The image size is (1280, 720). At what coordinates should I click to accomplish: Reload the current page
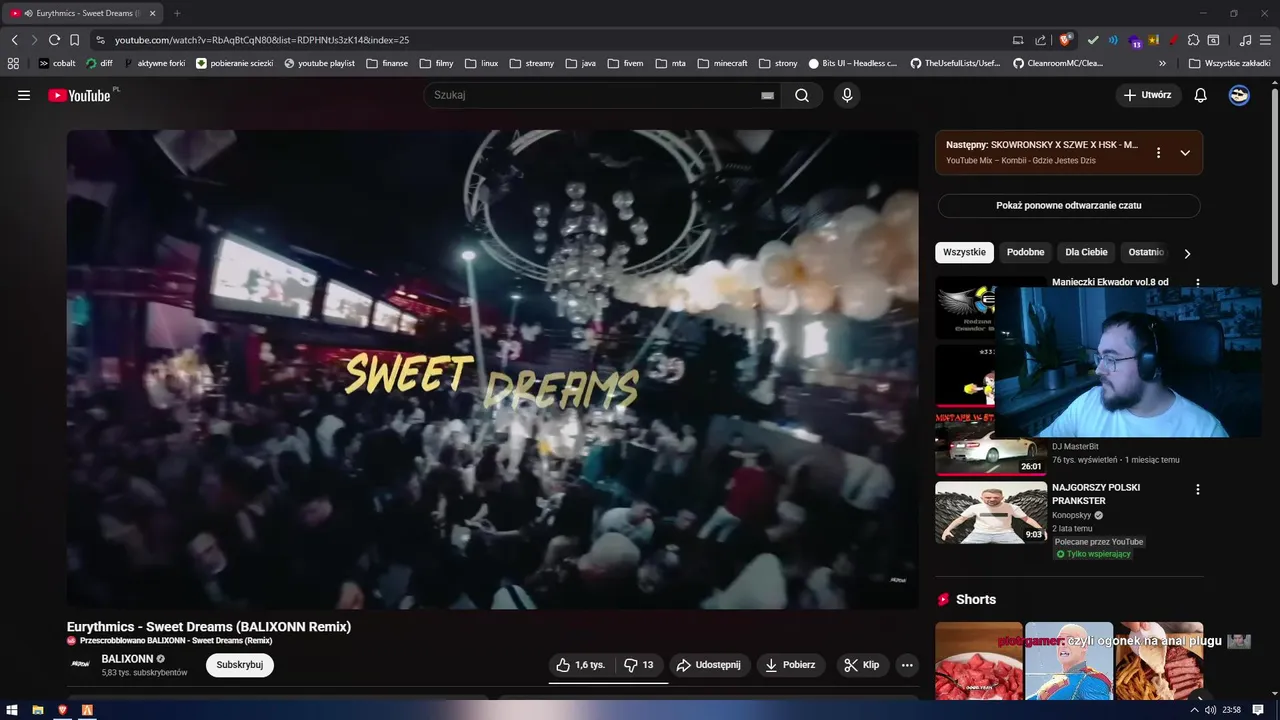[54, 40]
